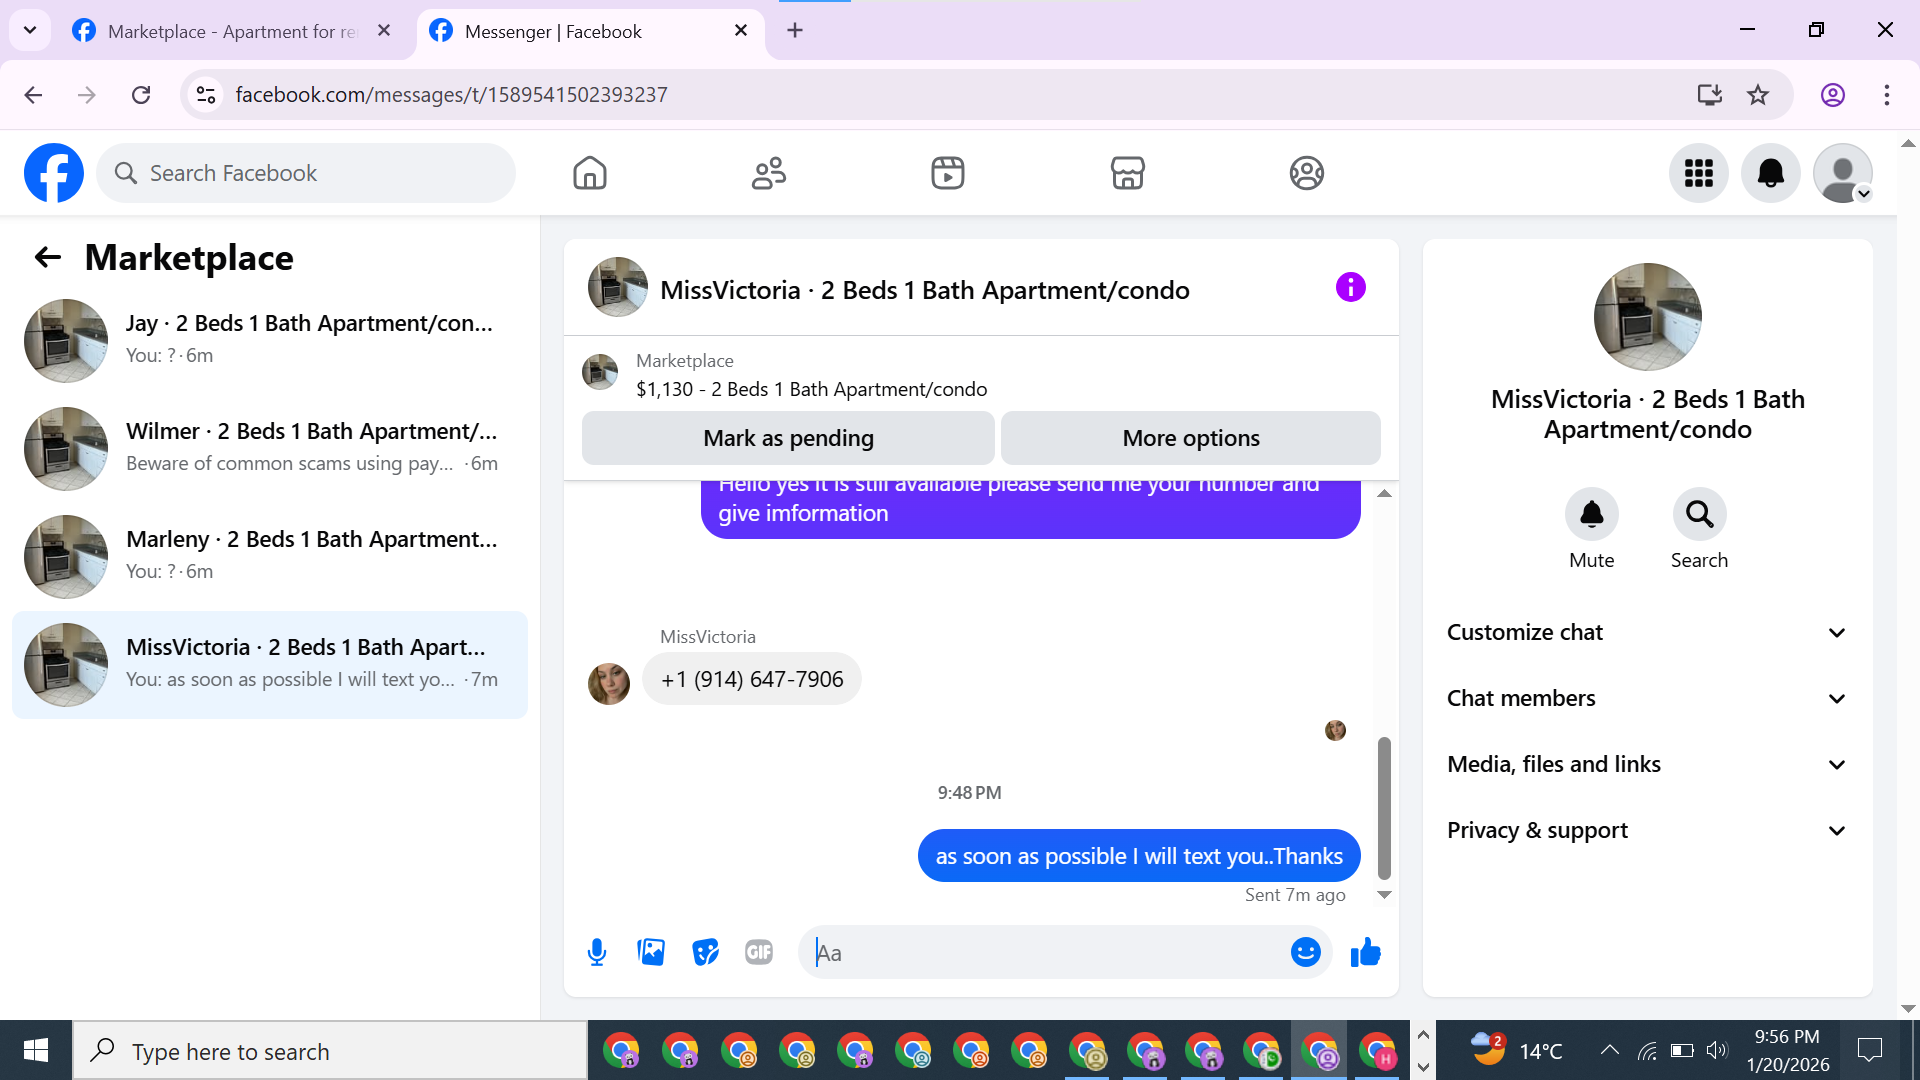
Task: Click chat scroll down arrow
Action: click(1384, 895)
